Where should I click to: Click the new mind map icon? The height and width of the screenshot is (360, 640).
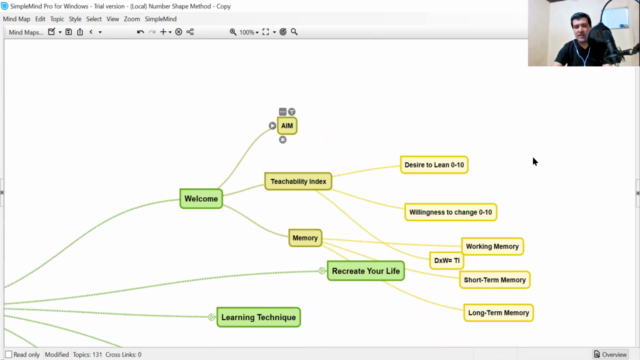tap(51, 32)
